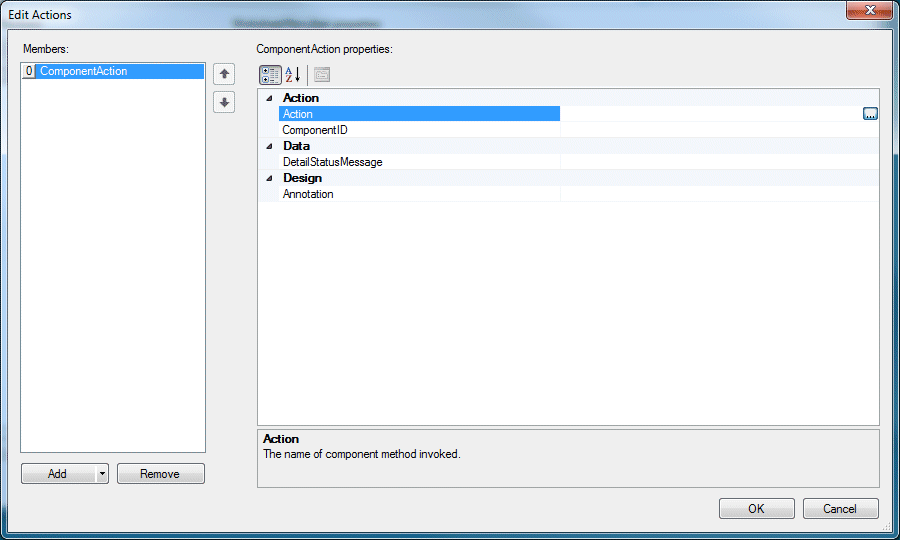Collapse the Action category
Viewport: 900px width, 540px height.
click(269, 98)
